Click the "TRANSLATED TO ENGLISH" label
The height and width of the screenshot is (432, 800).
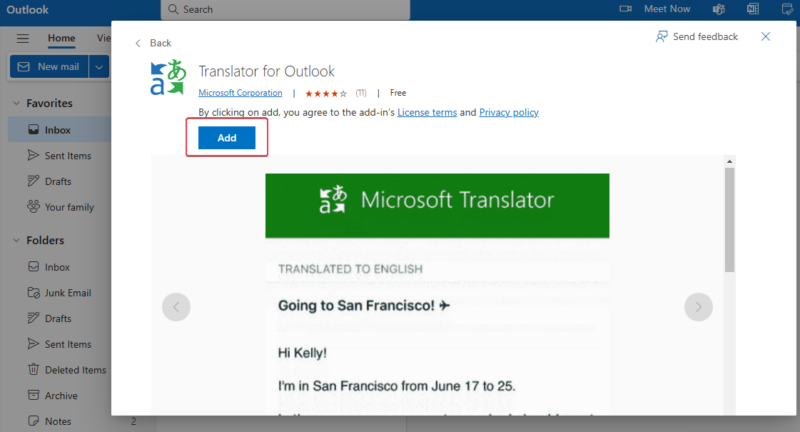point(351,269)
